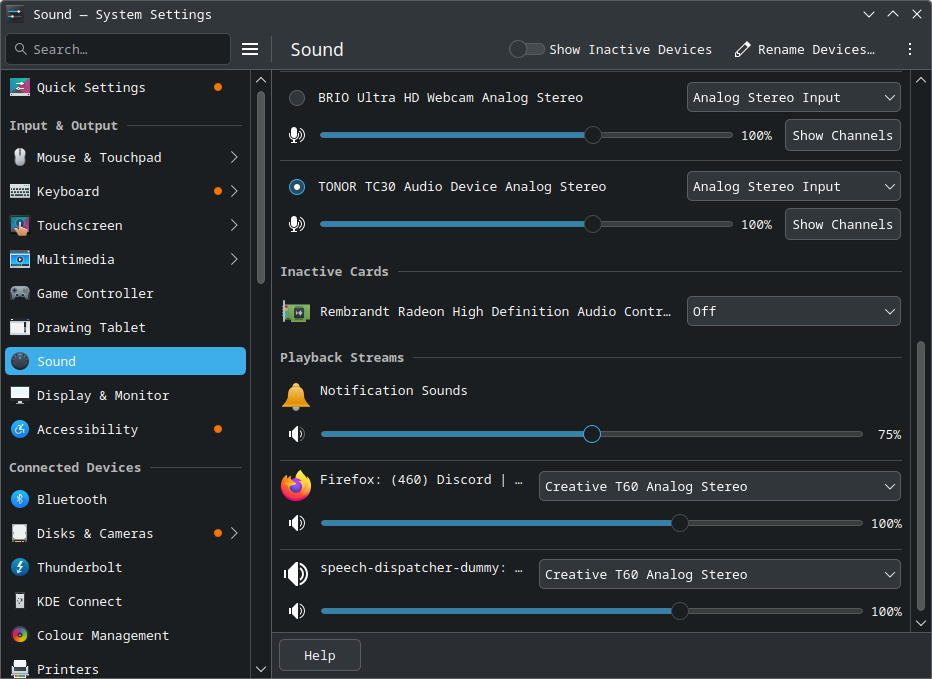Viewport: 932px width, 679px height.
Task: Open Accessibility settings
Action: coord(125,429)
